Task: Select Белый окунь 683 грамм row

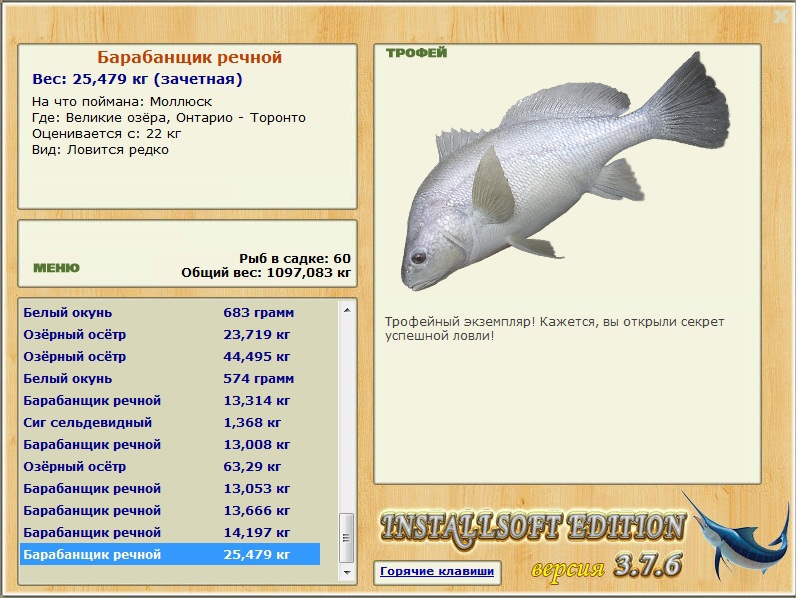Action: [170, 313]
